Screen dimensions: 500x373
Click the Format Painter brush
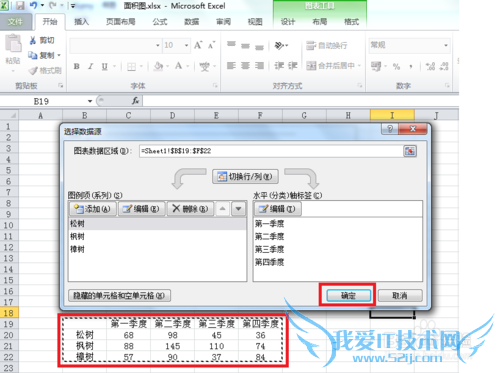coord(33,70)
